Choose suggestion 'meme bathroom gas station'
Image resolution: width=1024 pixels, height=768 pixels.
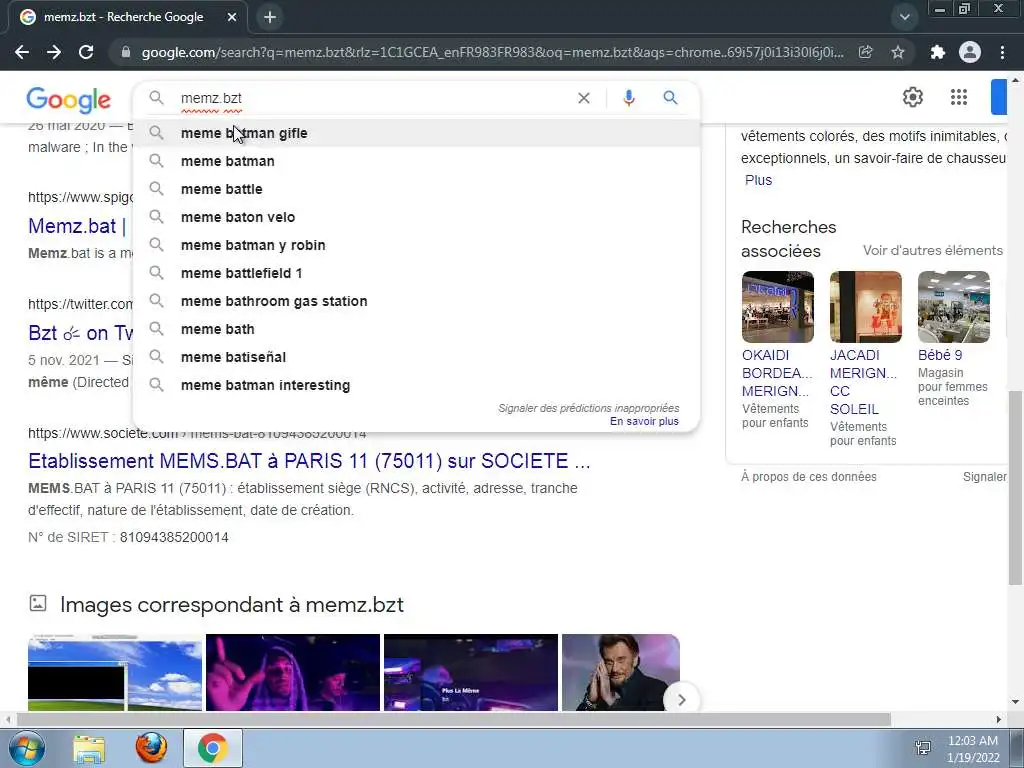[416, 302]
